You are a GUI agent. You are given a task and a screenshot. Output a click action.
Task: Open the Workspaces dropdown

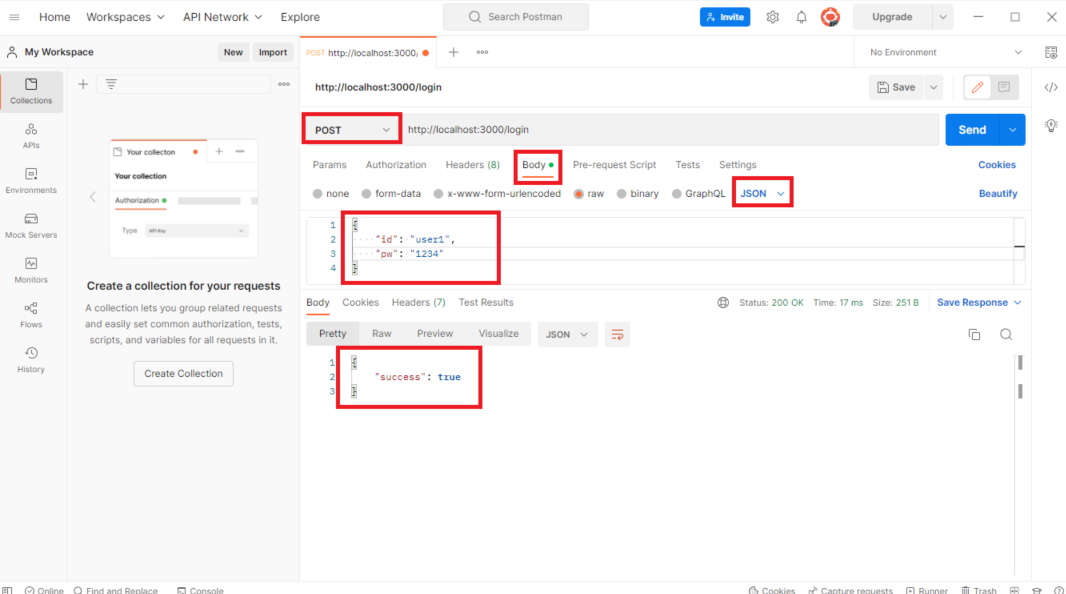click(x=125, y=17)
